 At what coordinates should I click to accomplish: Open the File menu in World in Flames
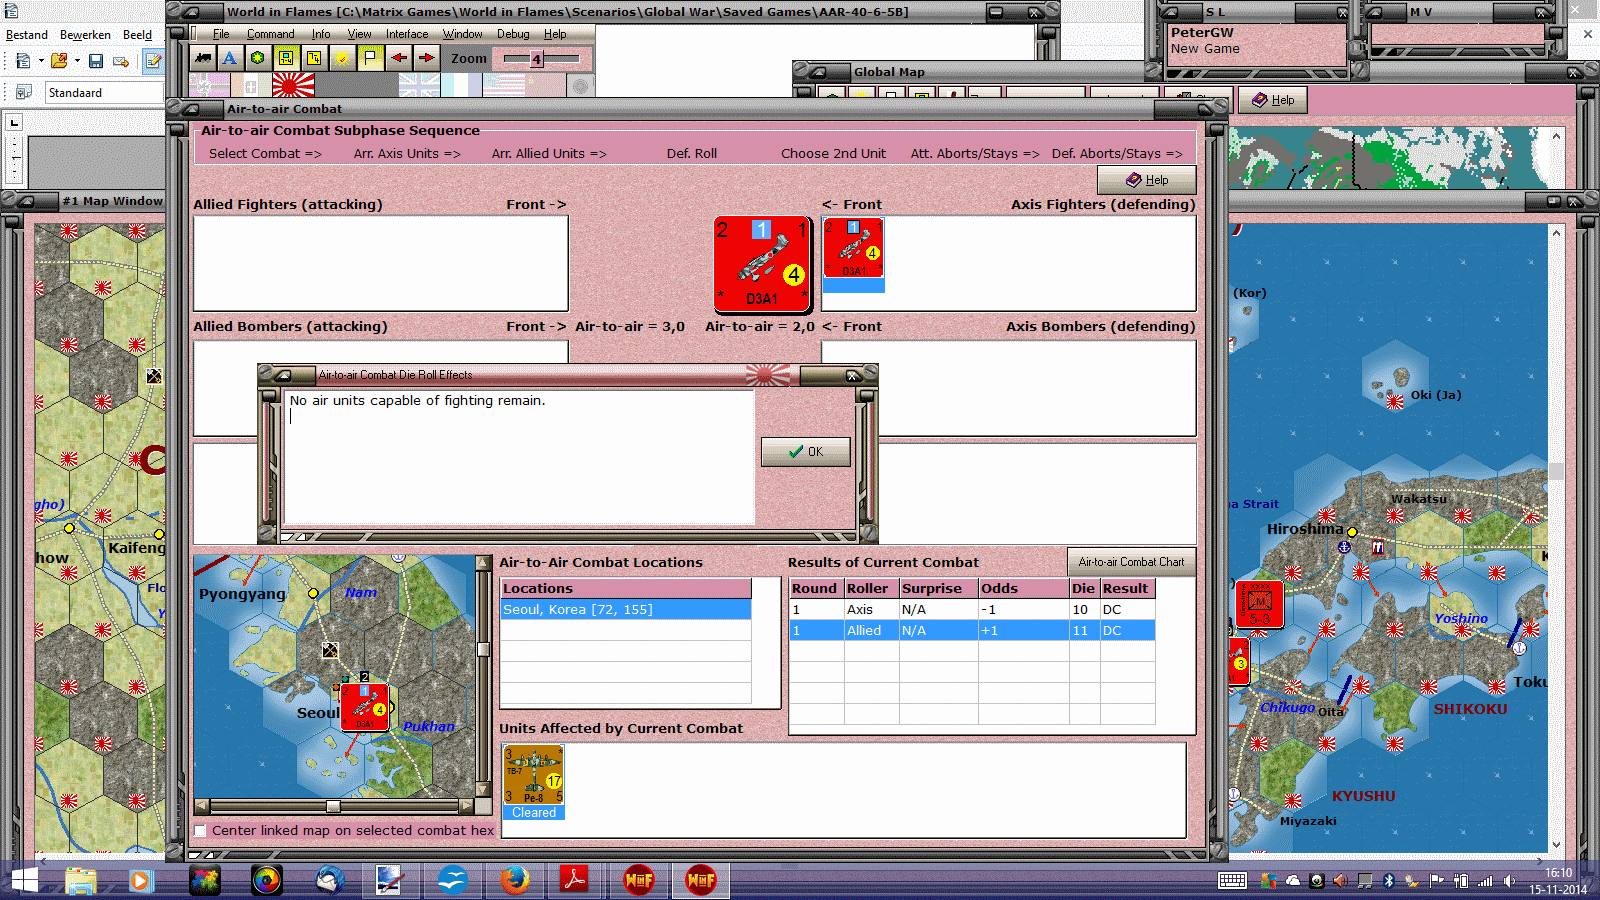click(x=221, y=34)
